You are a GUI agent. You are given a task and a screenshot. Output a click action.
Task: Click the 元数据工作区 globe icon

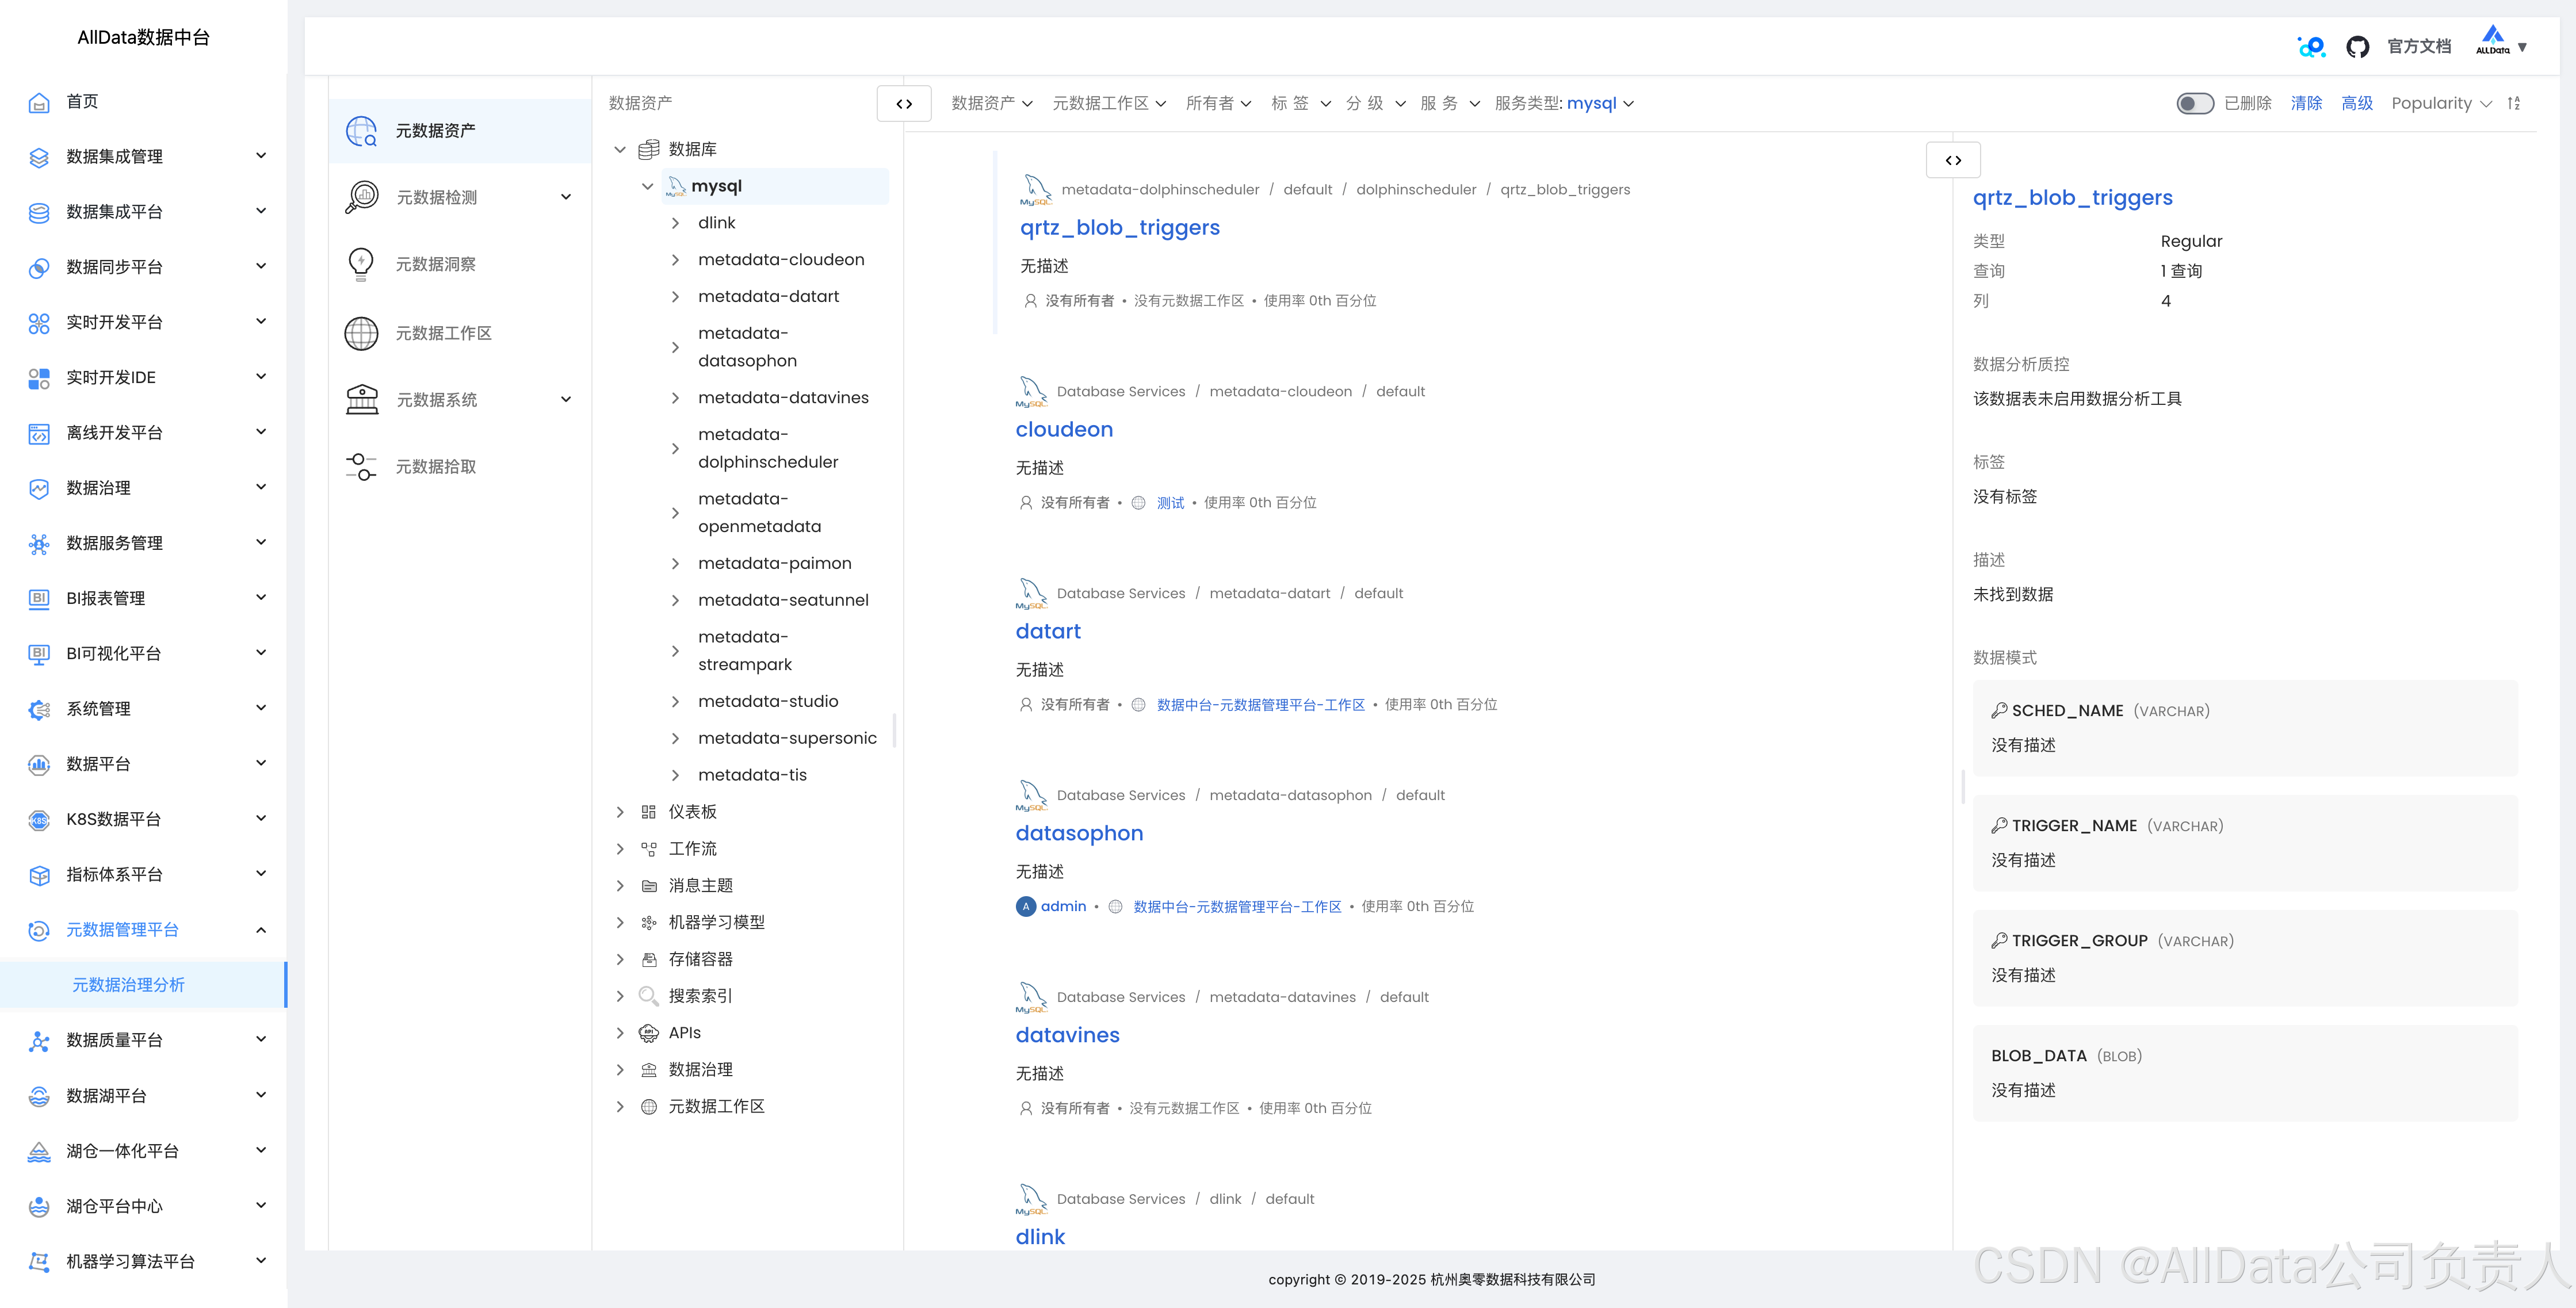click(x=361, y=333)
